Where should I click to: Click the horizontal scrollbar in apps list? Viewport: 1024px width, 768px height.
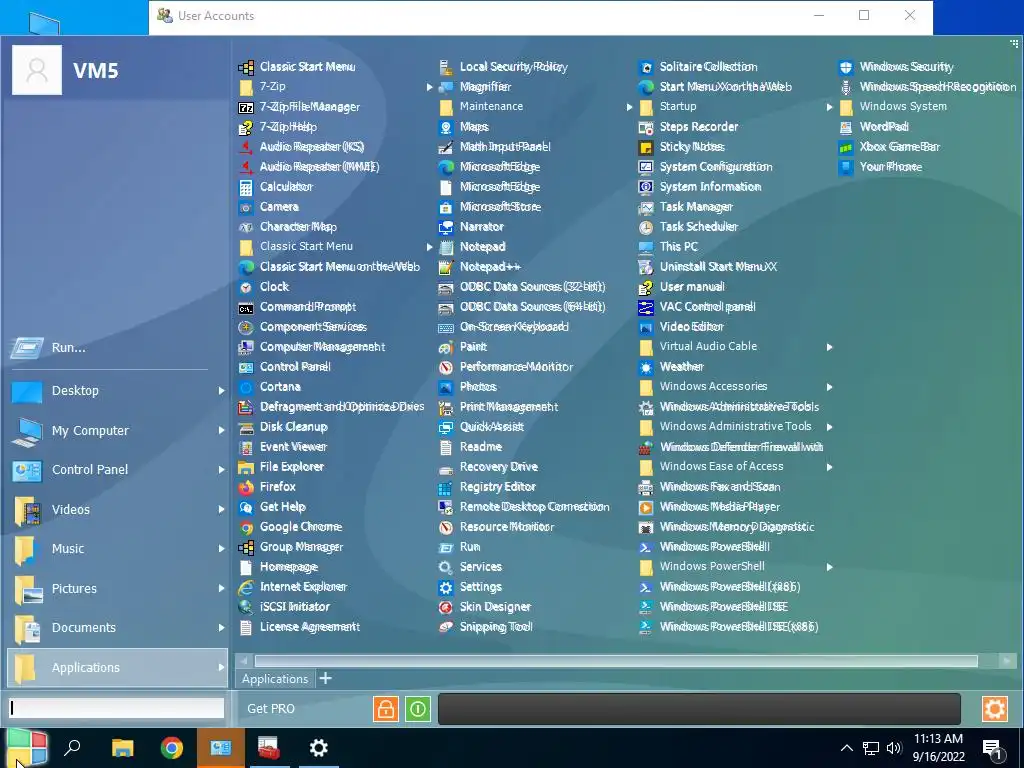click(x=616, y=662)
